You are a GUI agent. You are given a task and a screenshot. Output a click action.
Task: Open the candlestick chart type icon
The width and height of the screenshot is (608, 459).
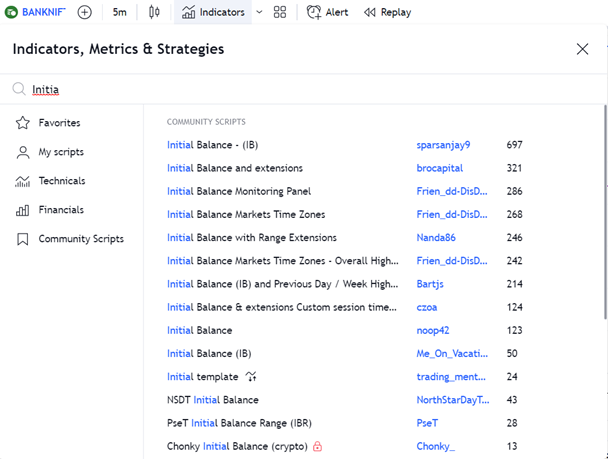(154, 12)
